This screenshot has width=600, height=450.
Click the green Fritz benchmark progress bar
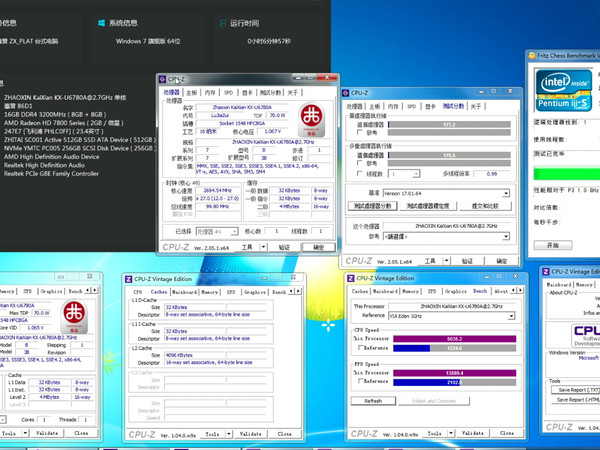(567, 173)
